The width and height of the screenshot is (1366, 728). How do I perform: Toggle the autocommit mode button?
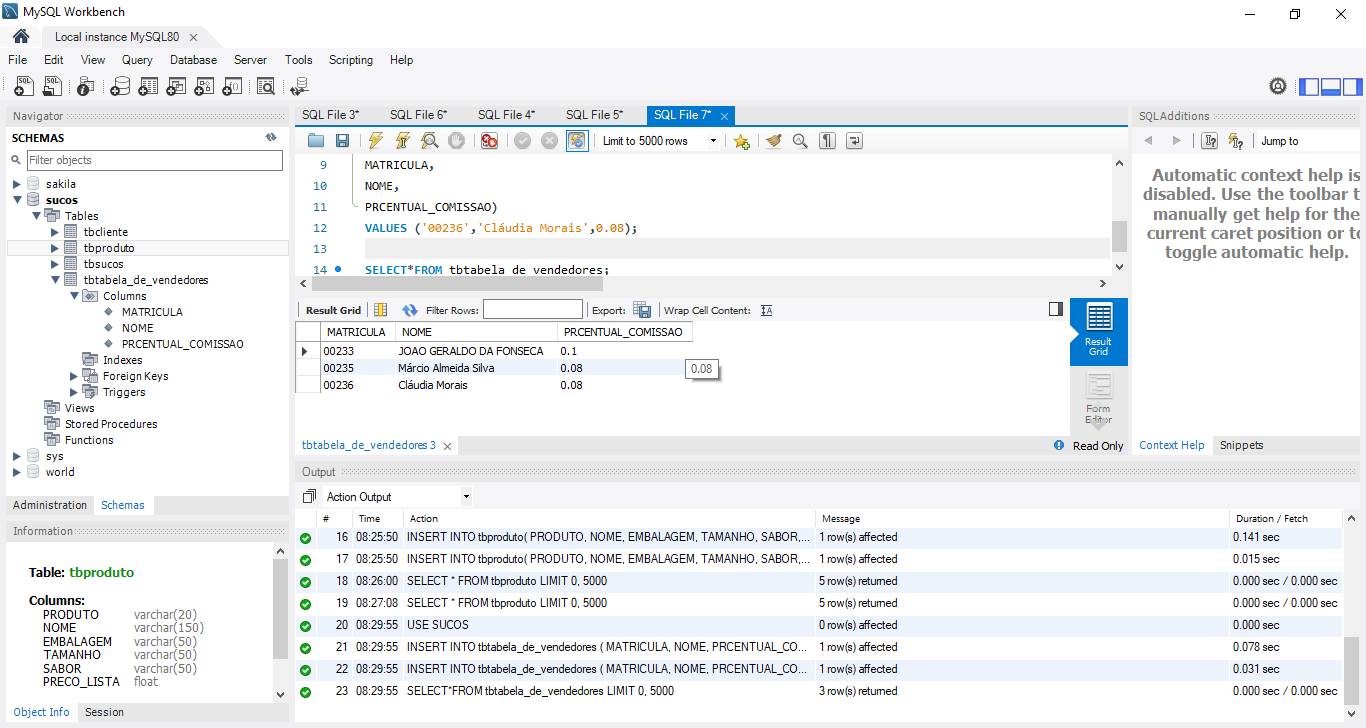point(577,141)
